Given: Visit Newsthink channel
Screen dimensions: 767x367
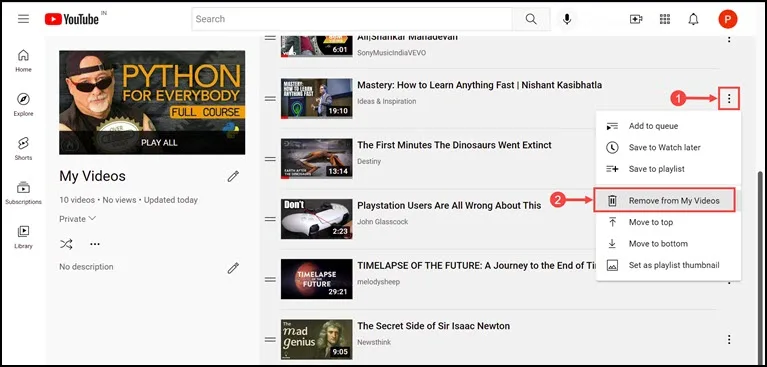Looking at the screenshot, I should coord(374,342).
